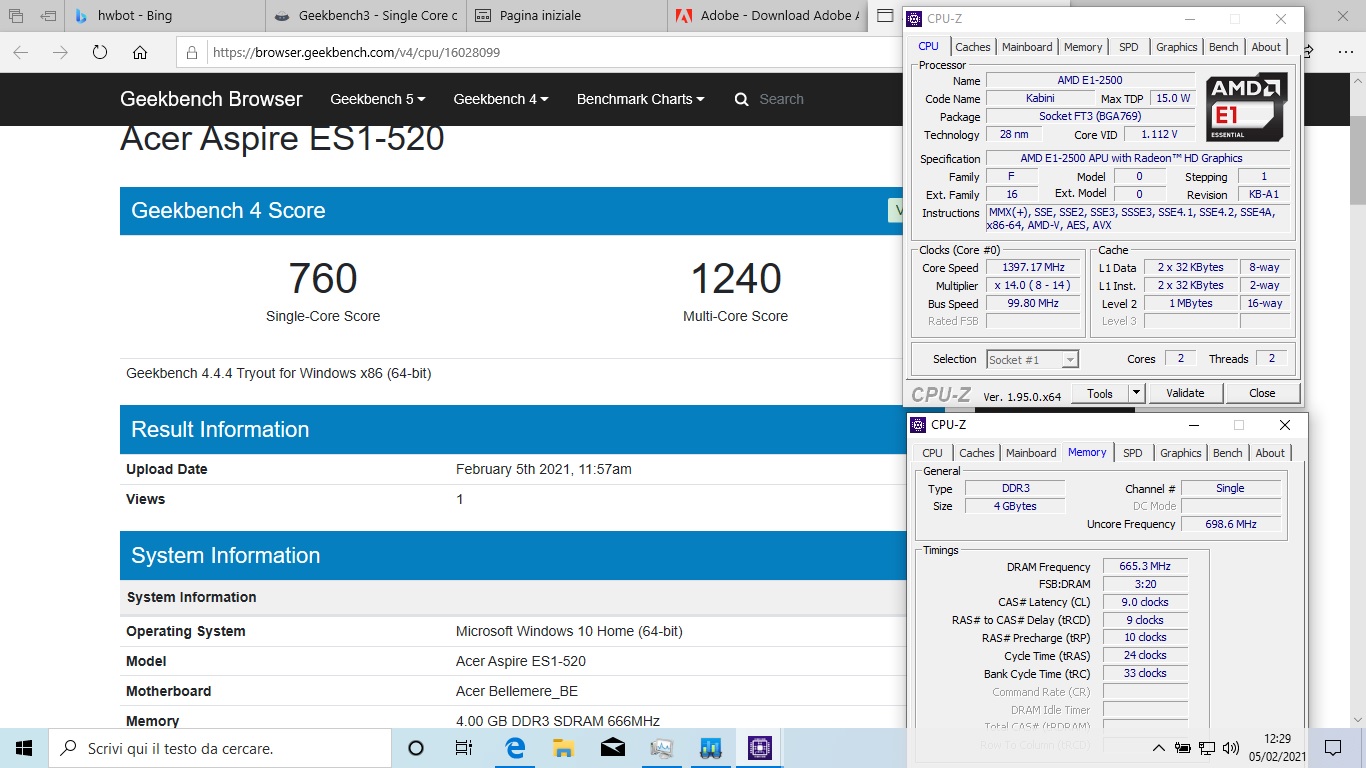Click the volume speaker tray icon

1231,748
